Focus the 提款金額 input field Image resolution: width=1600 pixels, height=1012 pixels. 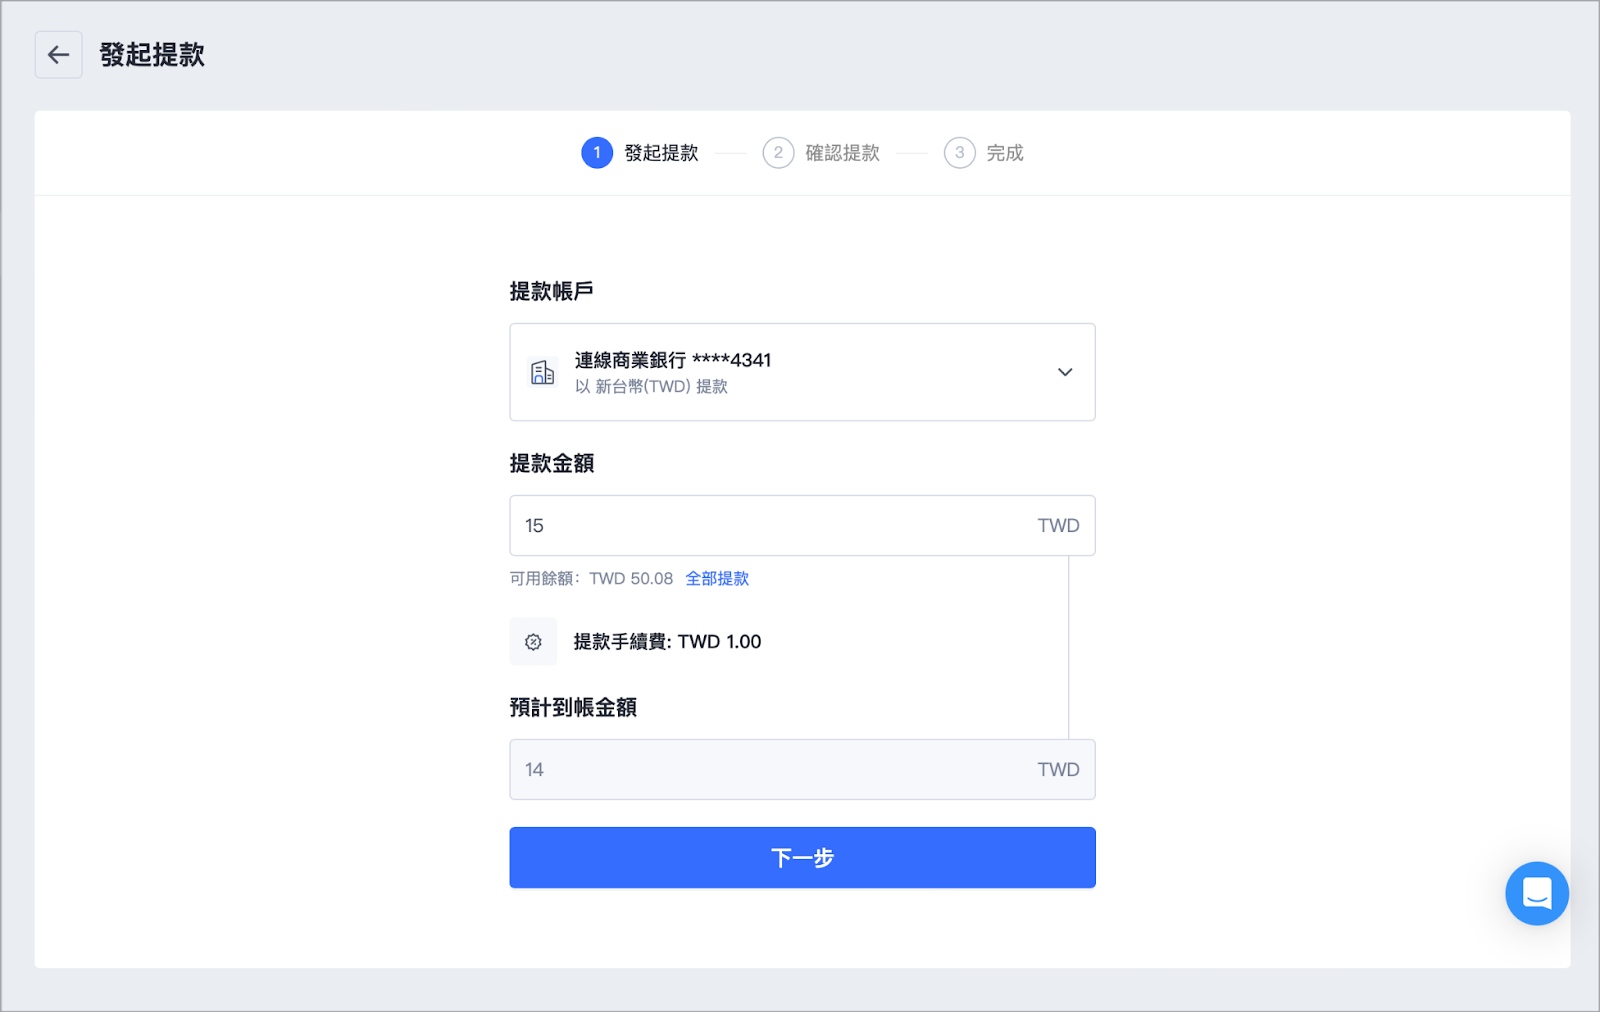[x=802, y=525]
